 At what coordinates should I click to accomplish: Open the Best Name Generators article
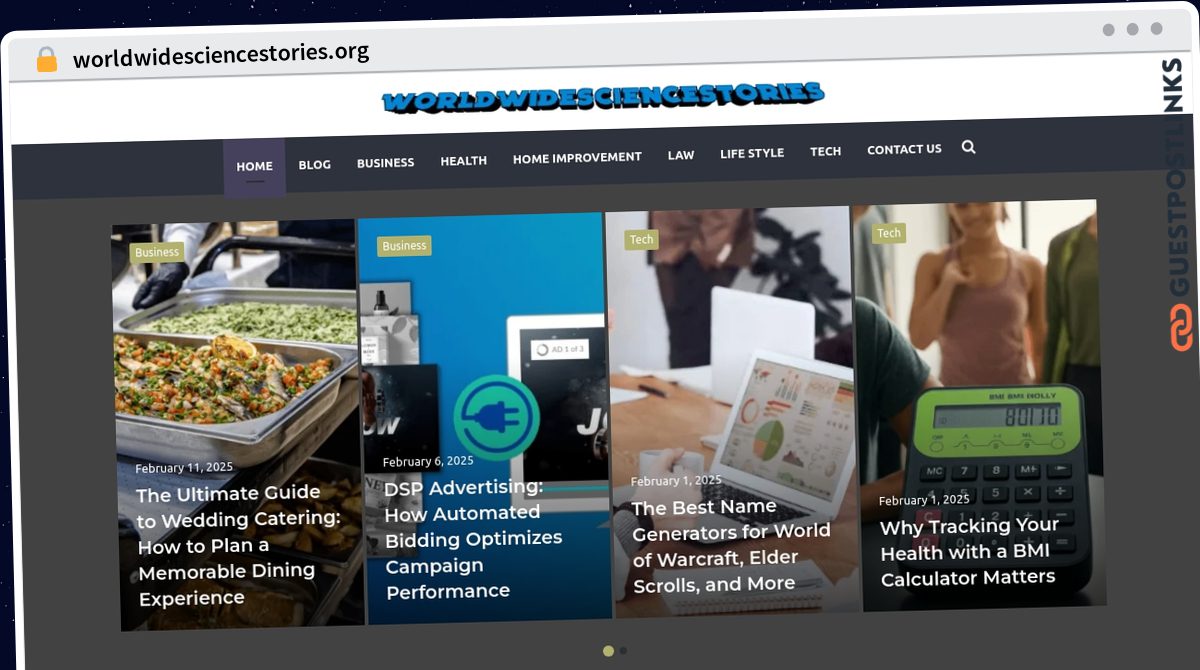tap(731, 546)
